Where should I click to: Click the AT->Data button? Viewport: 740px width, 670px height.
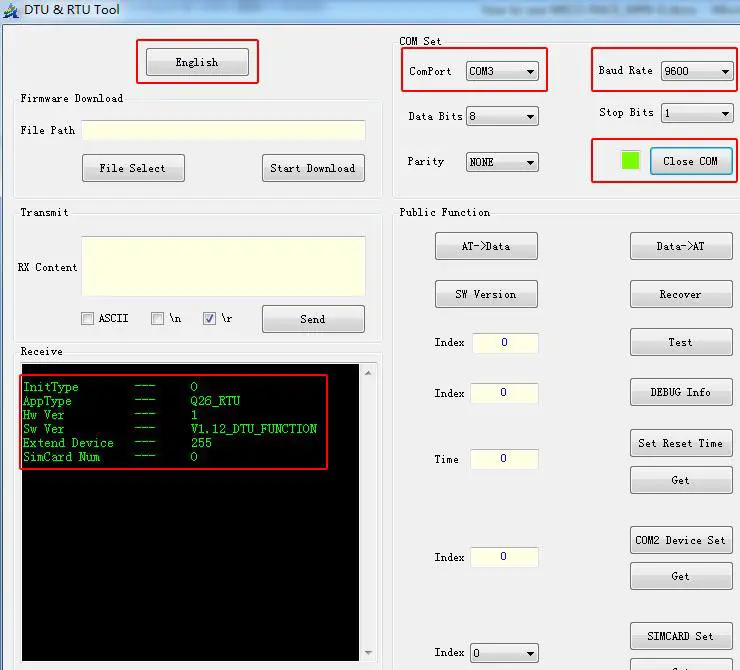coord(486,246)
